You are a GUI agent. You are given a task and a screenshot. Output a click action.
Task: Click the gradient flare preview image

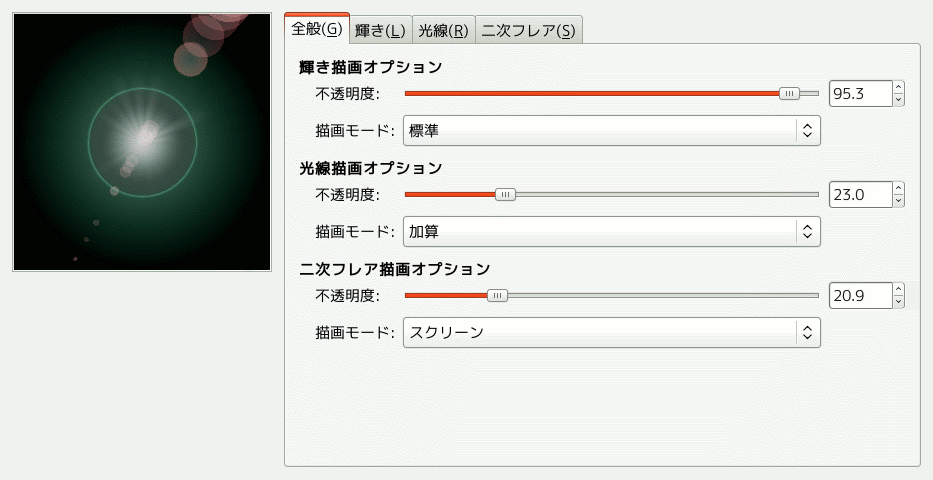(142, 142)
